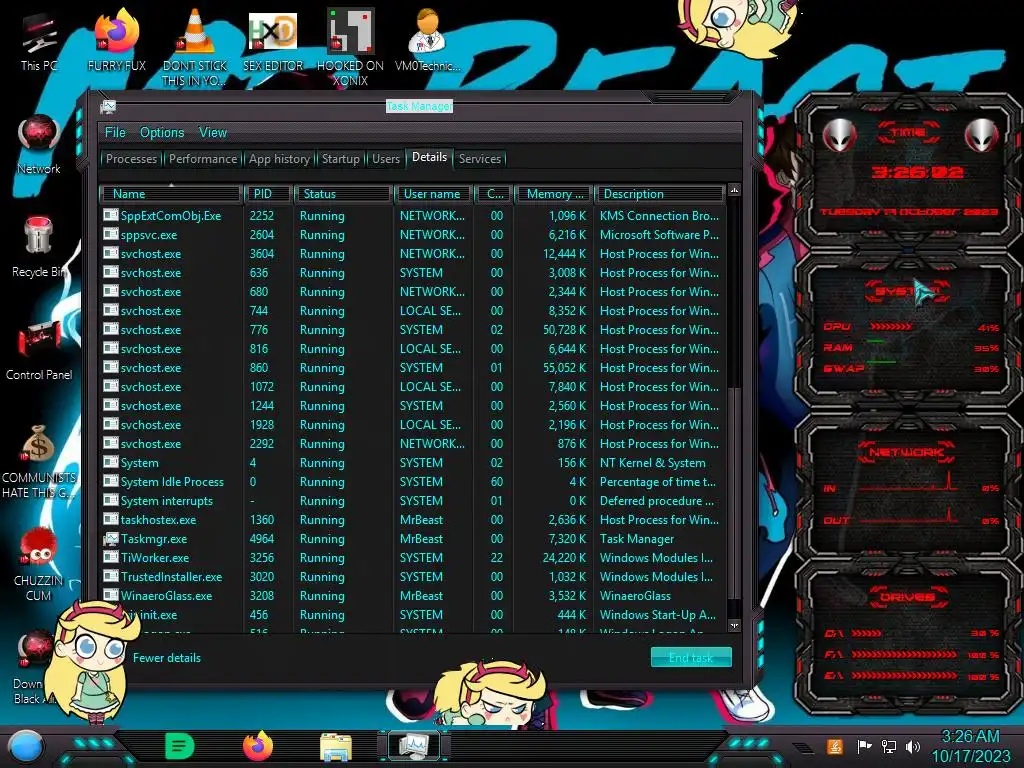The height and width of the screenshot is (768, 1024).
Task: Click the F:\ drive bar in Drives widget
Action: pyautogui.click(x=904, y=654)
